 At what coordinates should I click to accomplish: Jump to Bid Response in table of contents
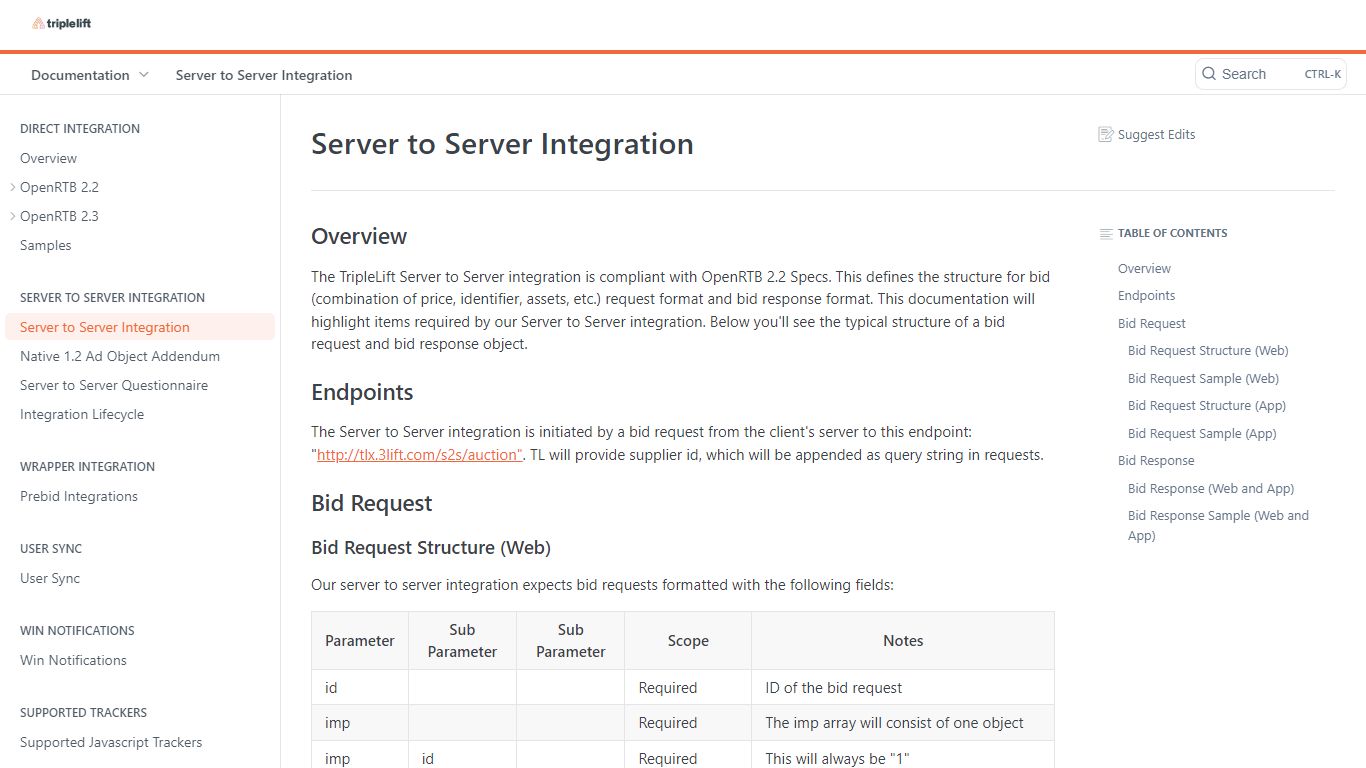coord(1156,460)
